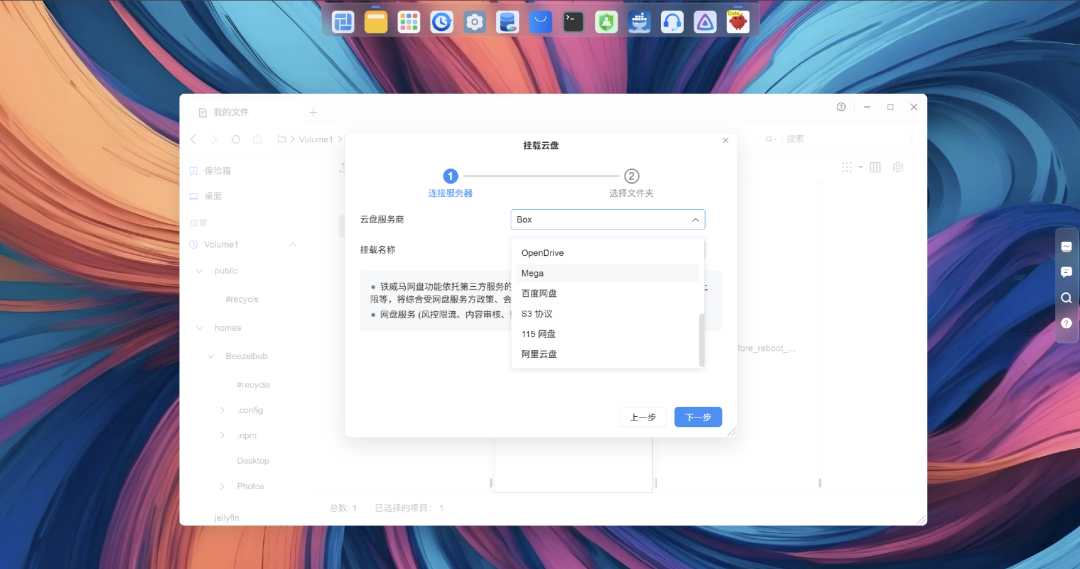Expand the Photos folder node

tap(222, 486)
